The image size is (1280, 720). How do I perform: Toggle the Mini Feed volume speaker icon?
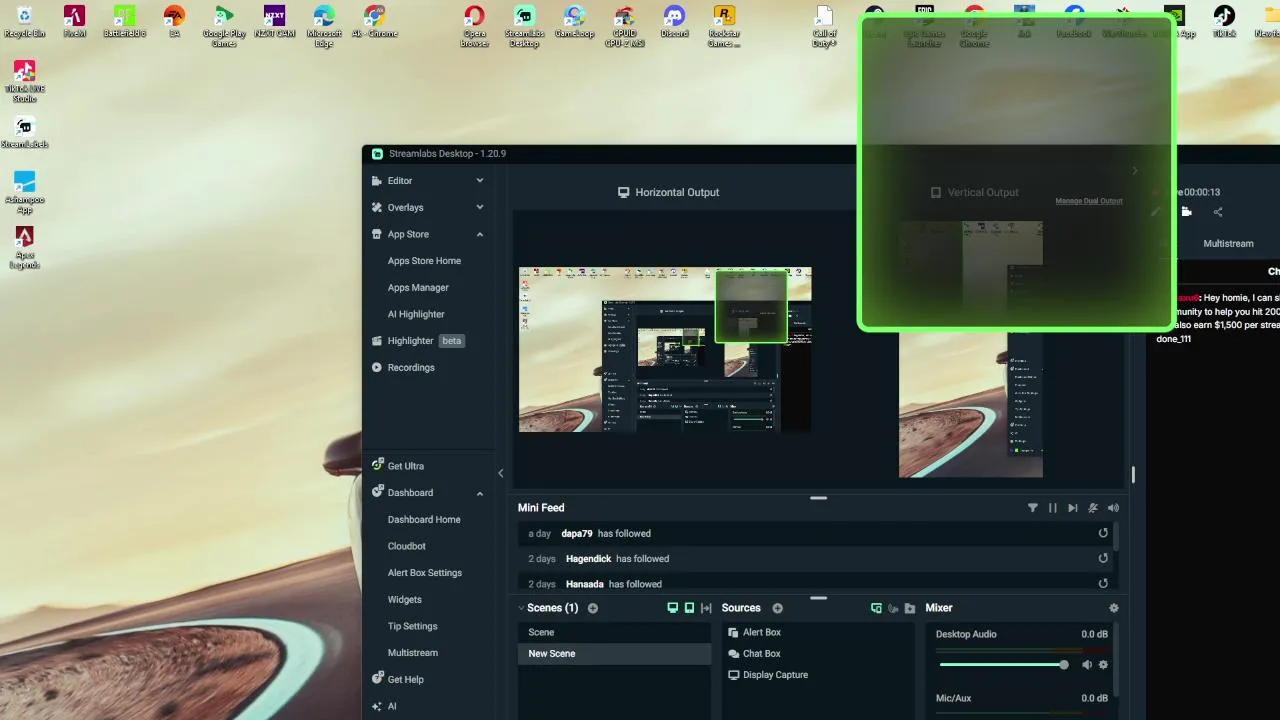click(x=1113, y=508)
